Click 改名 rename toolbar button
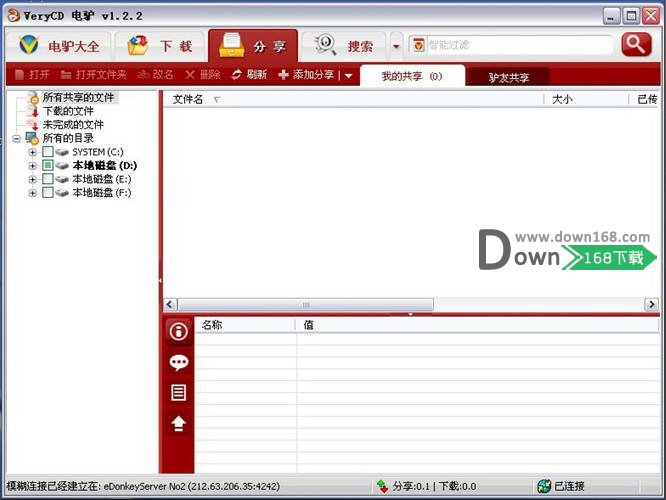 155,75
